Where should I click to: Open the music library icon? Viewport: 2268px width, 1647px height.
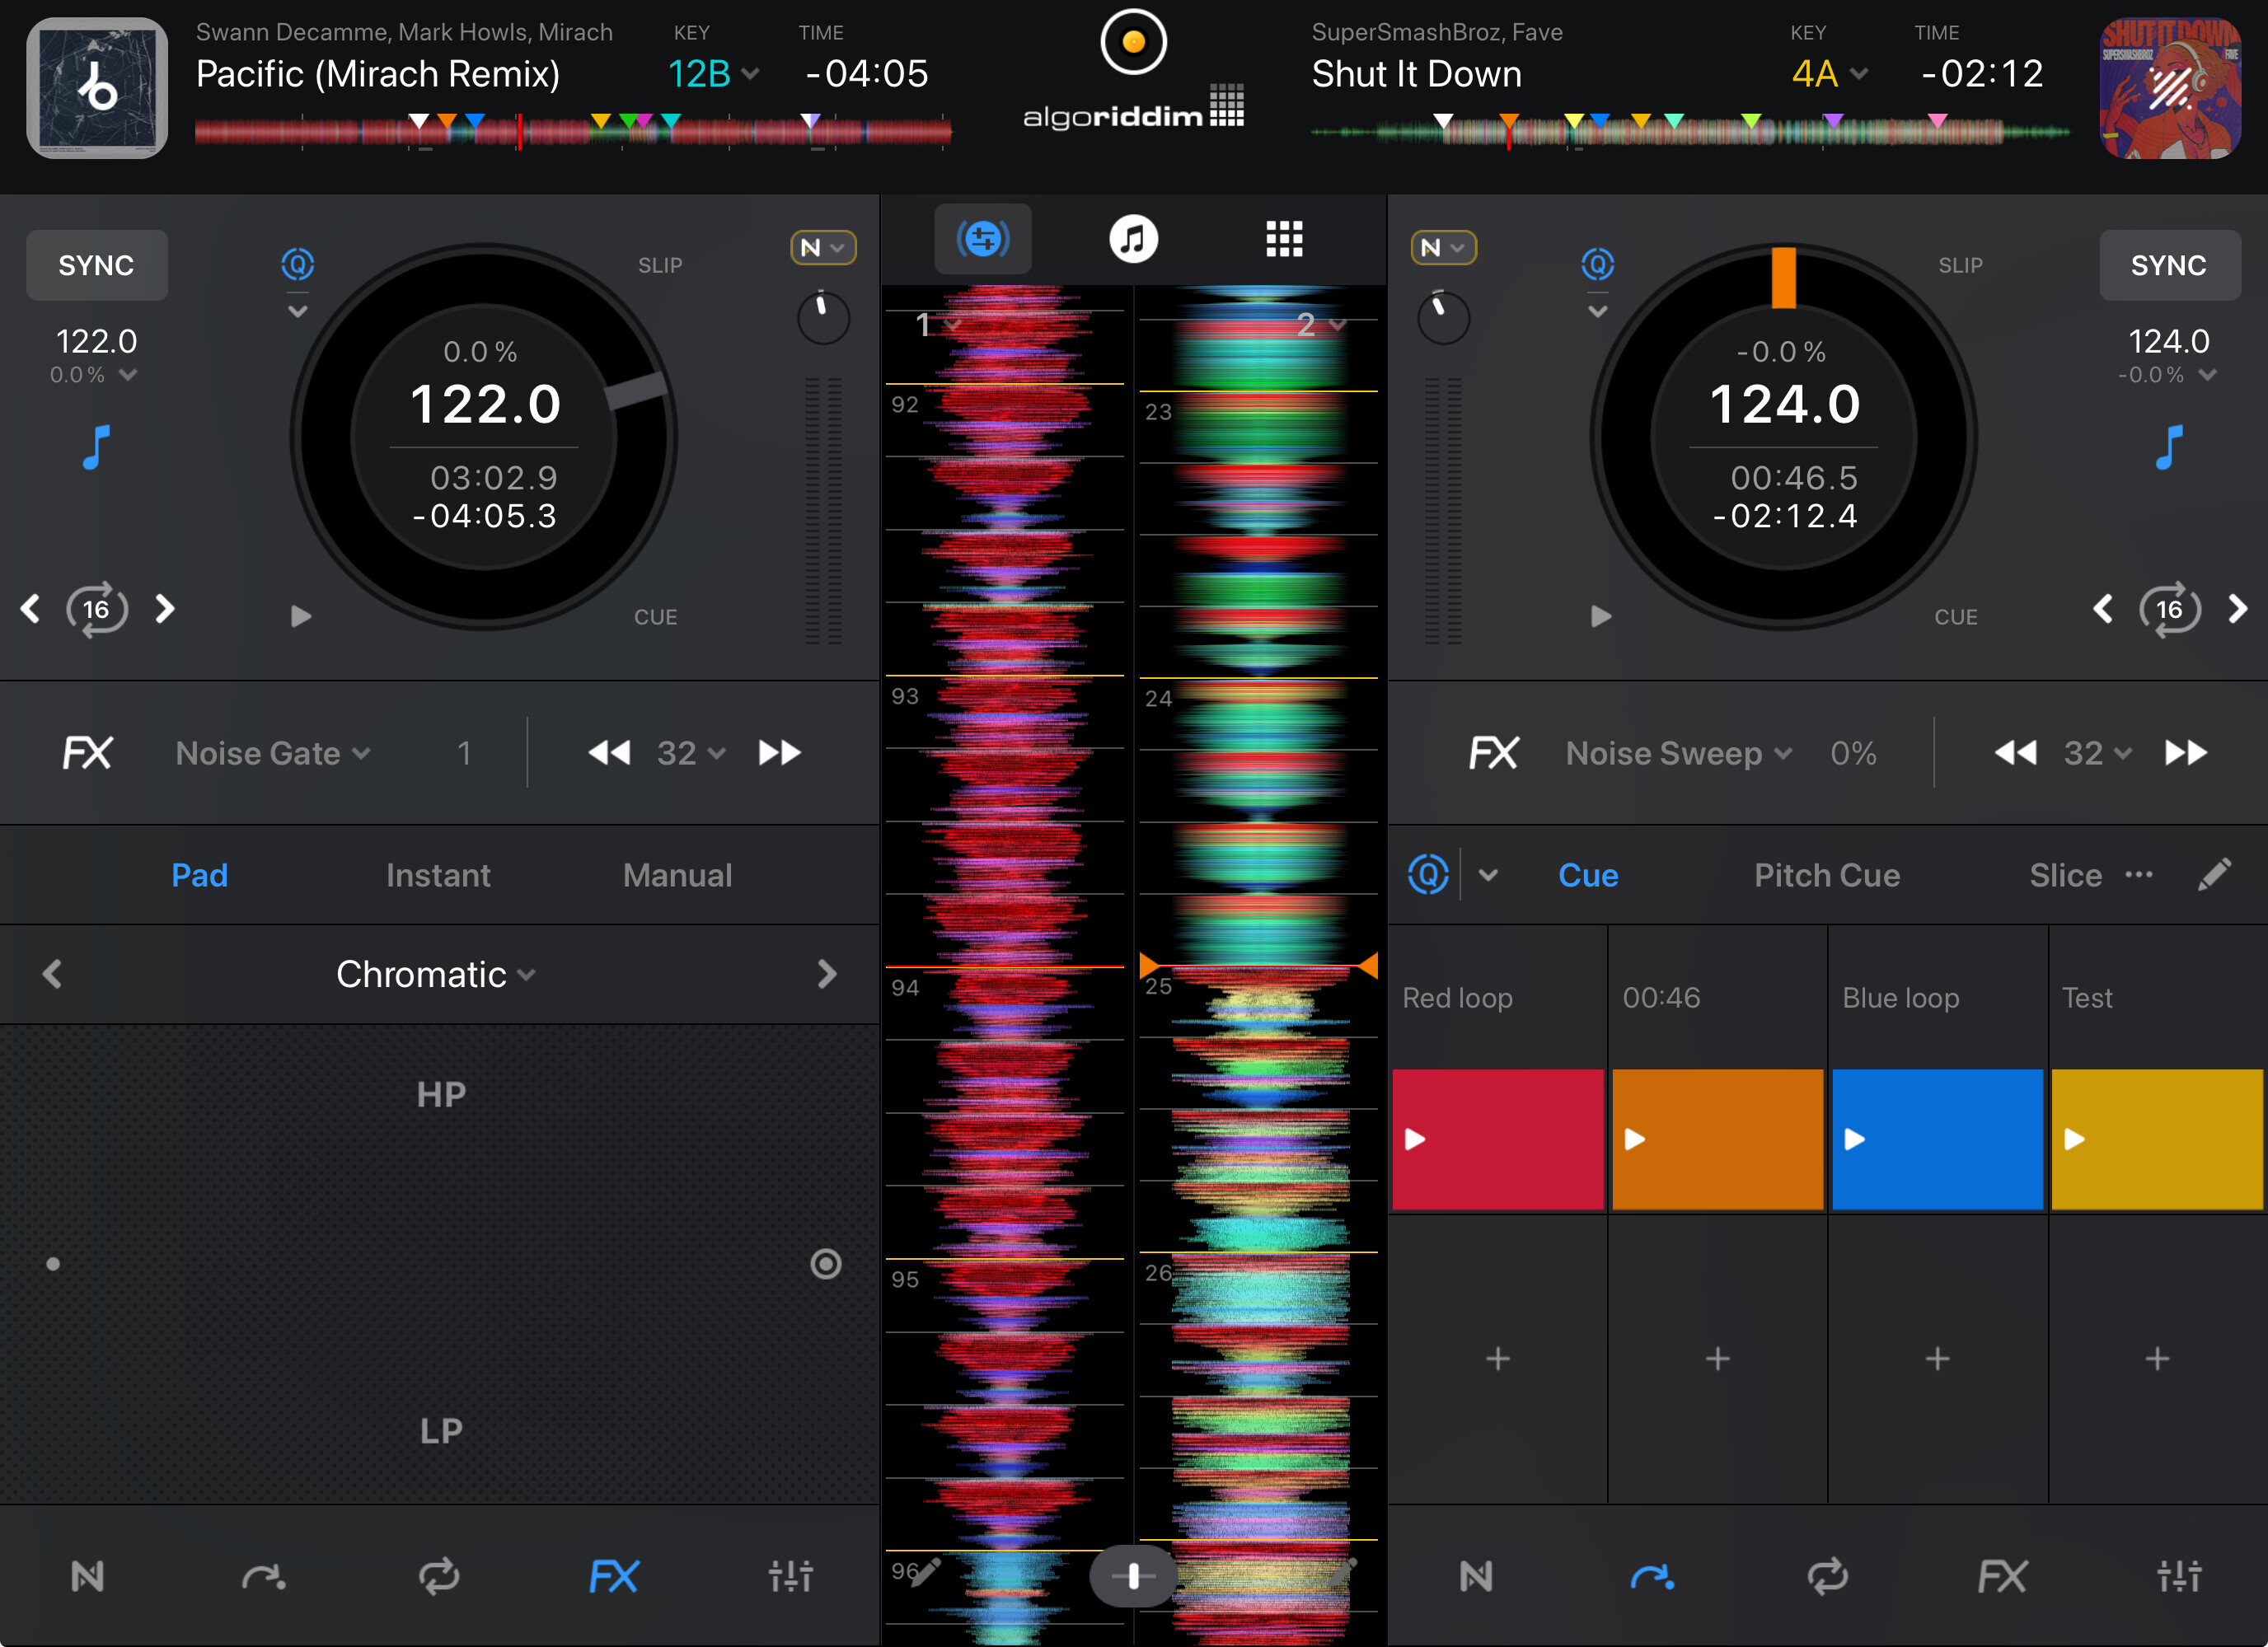[1133, 239]
